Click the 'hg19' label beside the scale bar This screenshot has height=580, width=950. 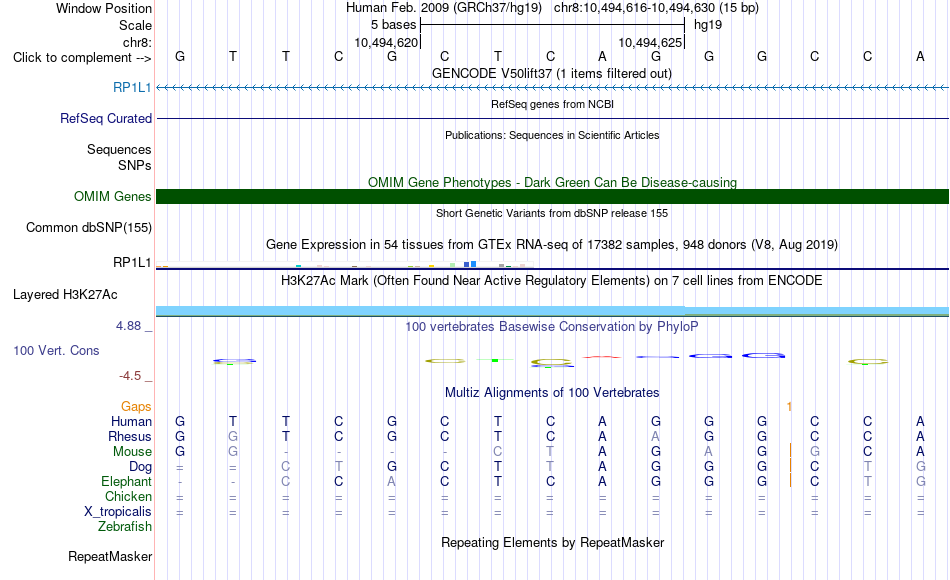click(708, 25)
